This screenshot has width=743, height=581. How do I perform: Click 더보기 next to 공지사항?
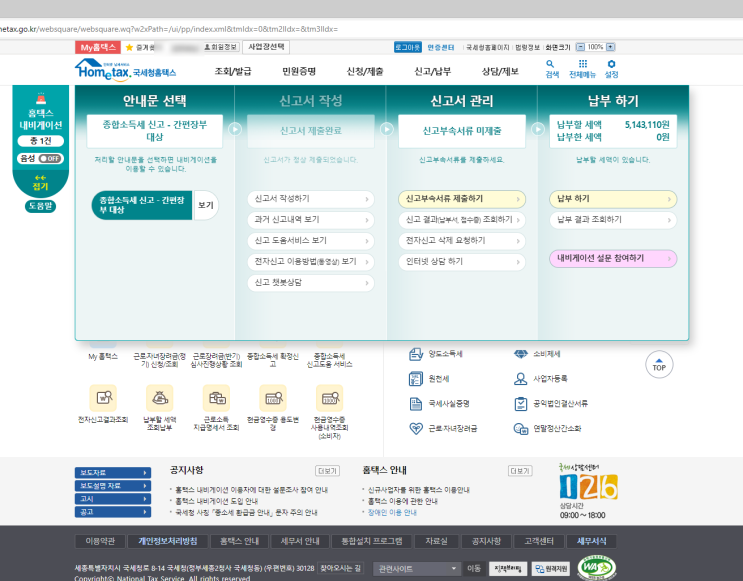327,471
